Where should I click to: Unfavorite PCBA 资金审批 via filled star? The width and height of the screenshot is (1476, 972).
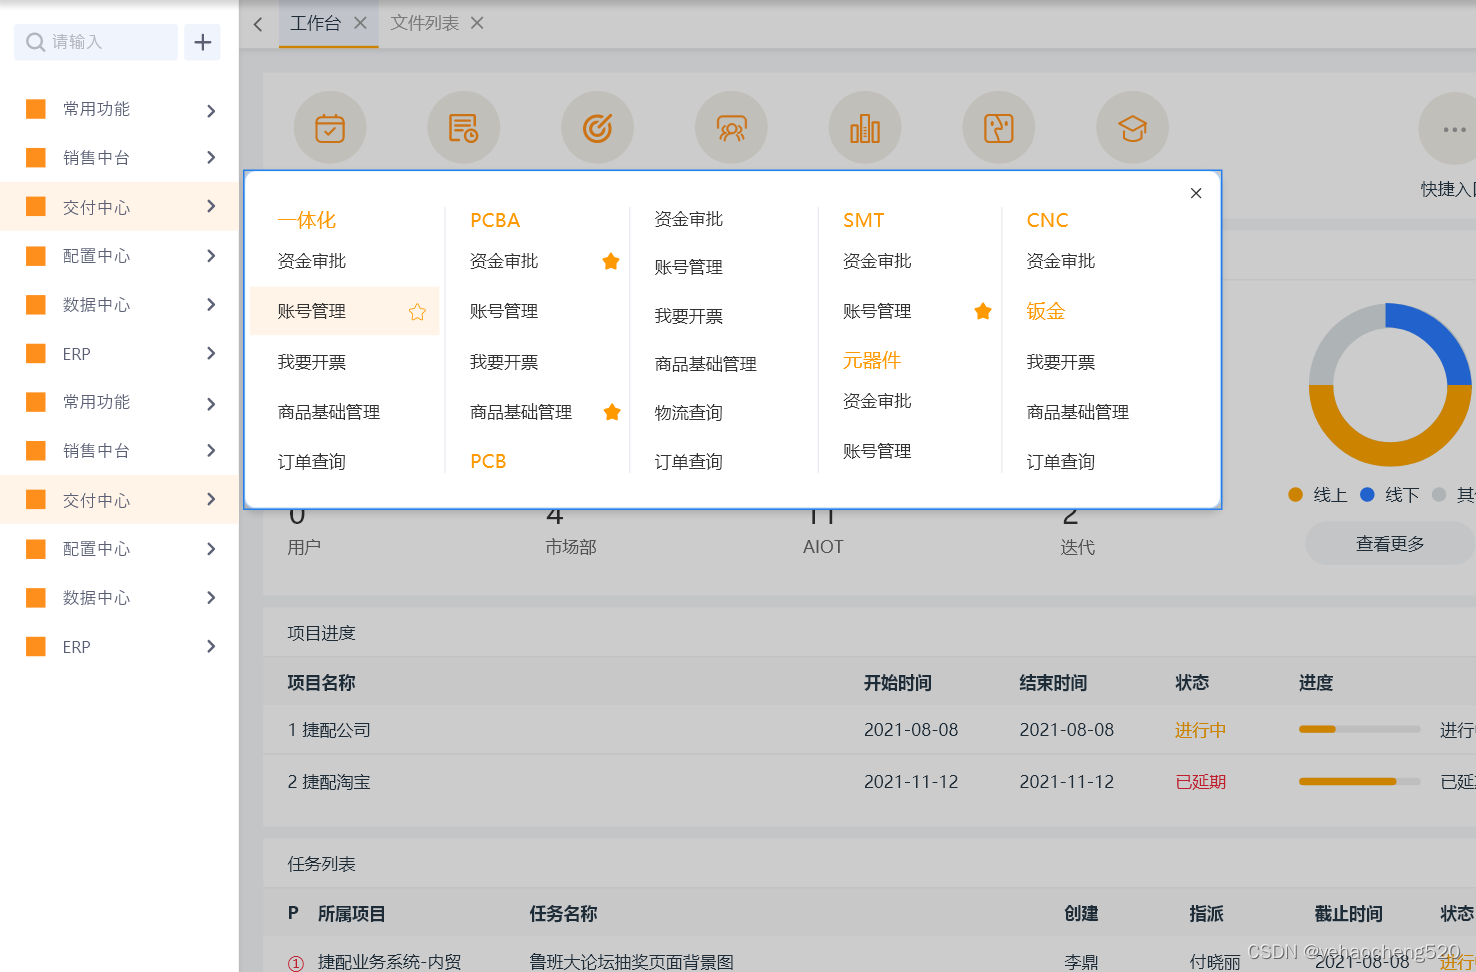click(611, 261)
